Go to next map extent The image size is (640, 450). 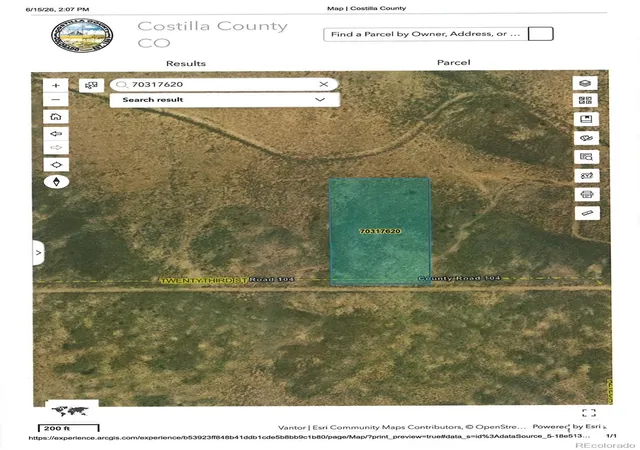(x=56, y=147)
